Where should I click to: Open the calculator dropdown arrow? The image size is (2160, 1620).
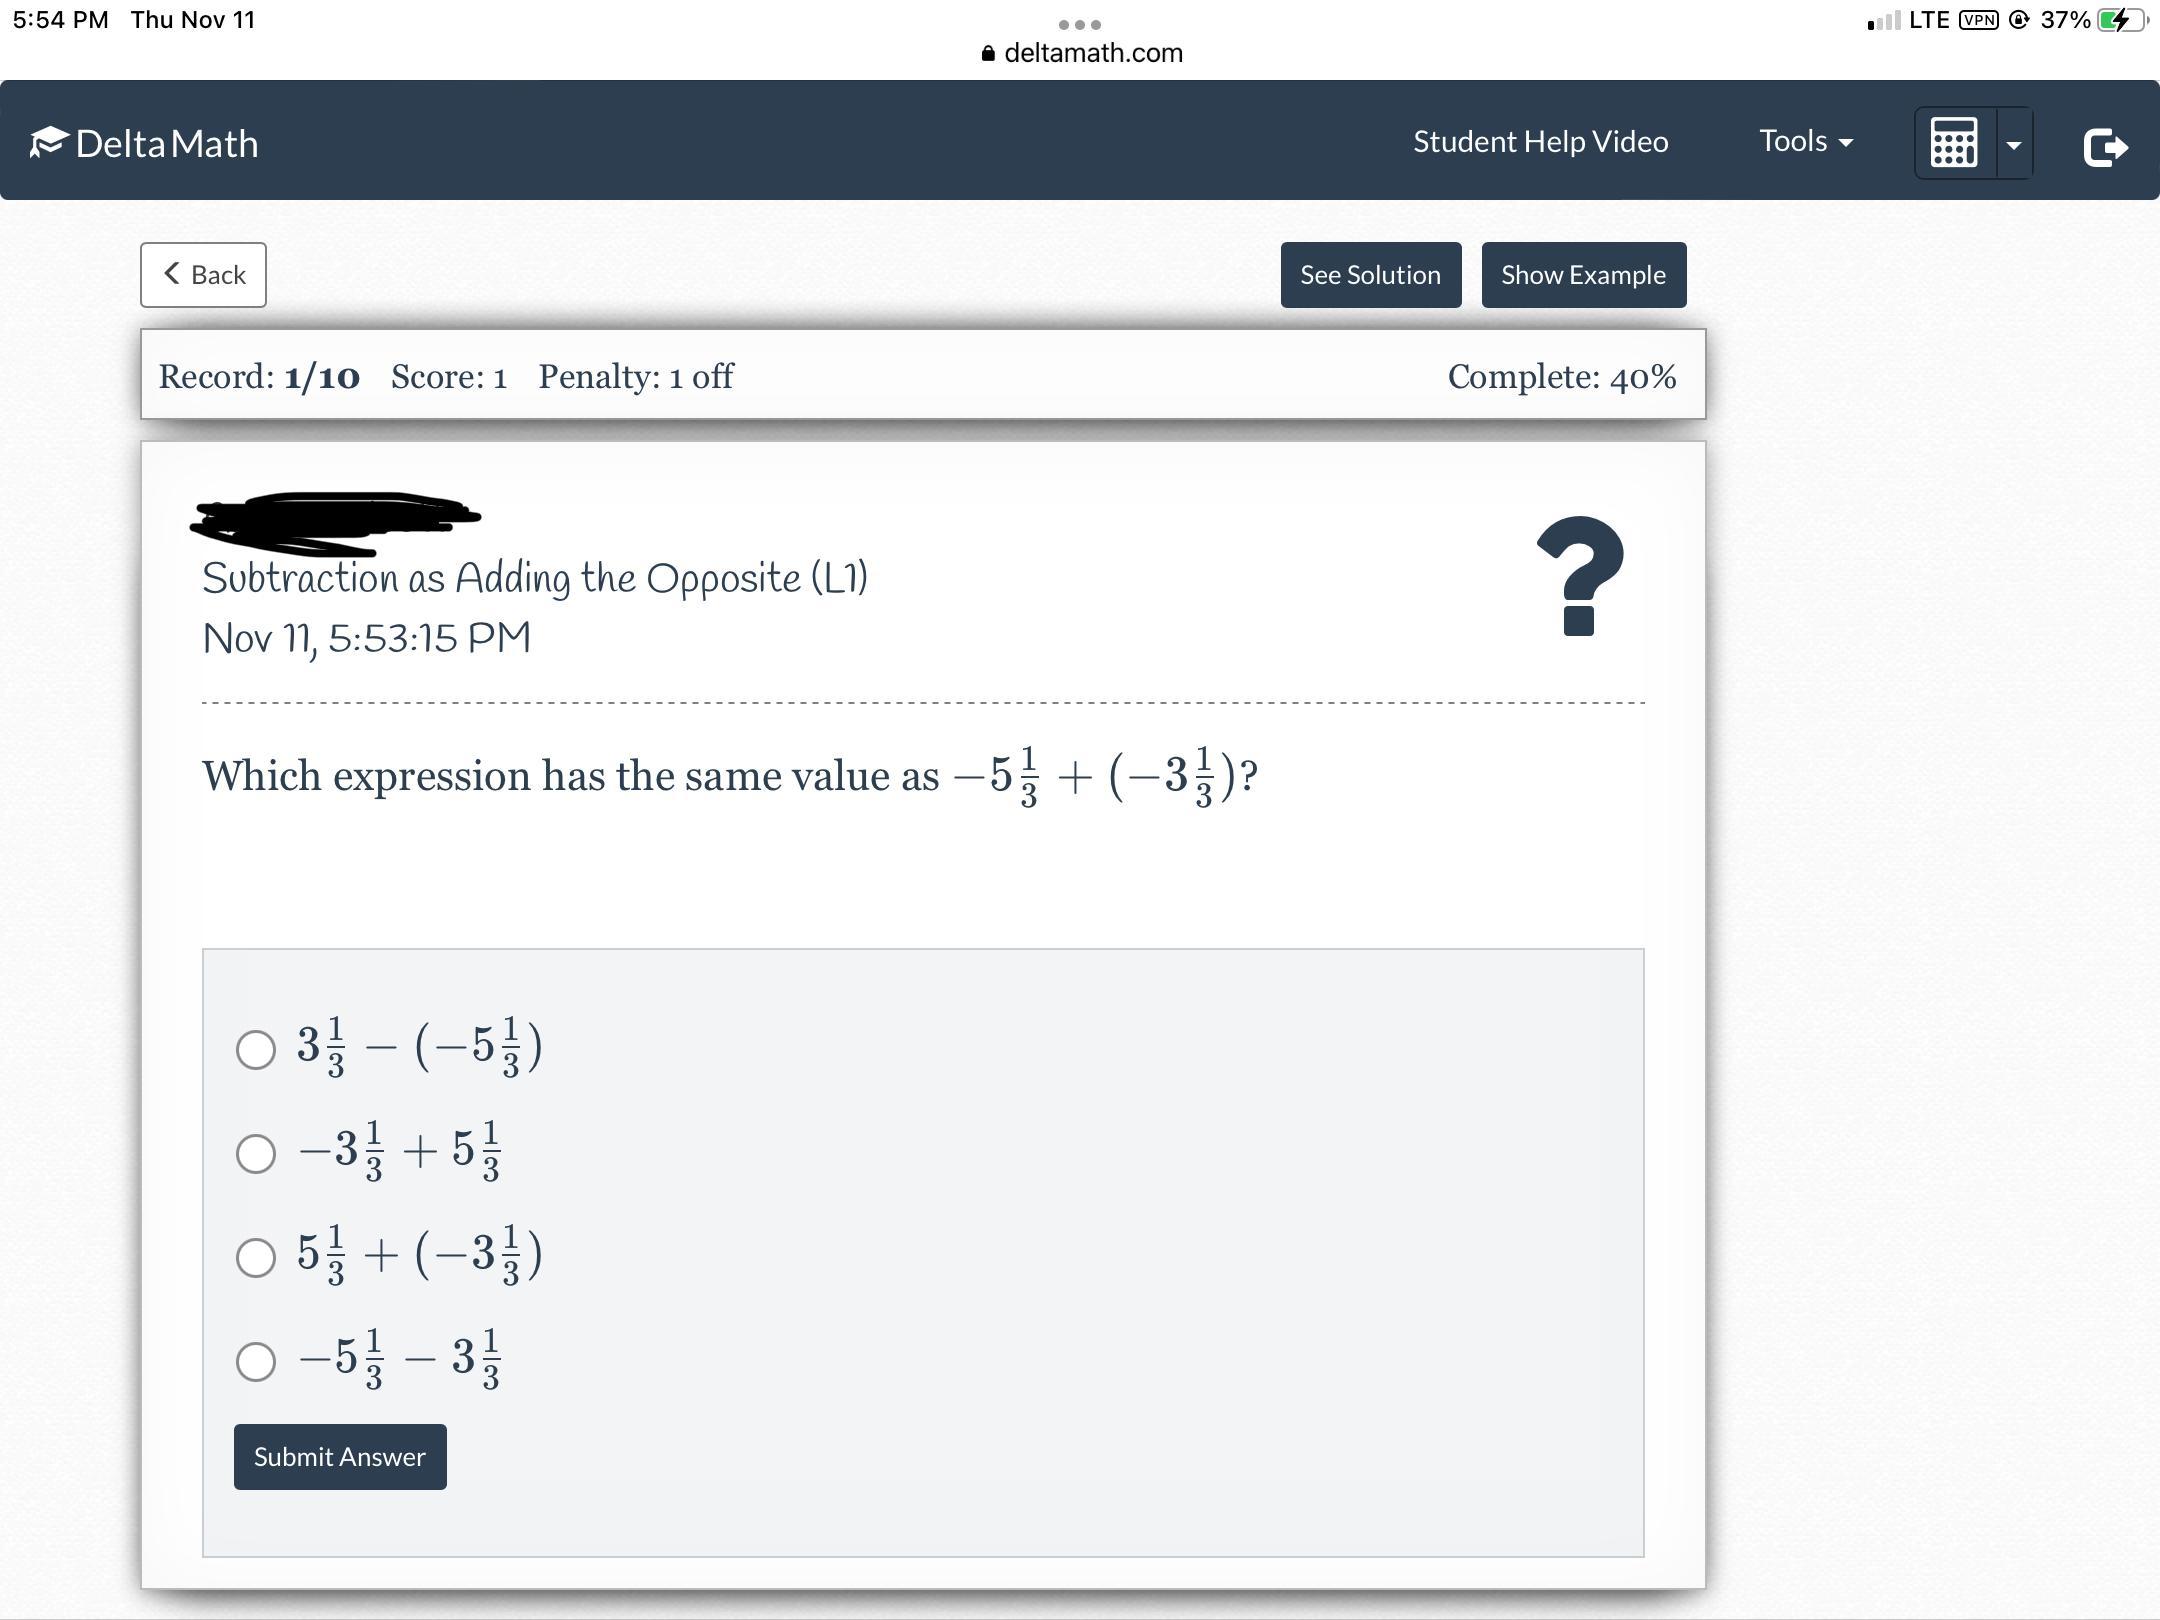click(2014, 145)
